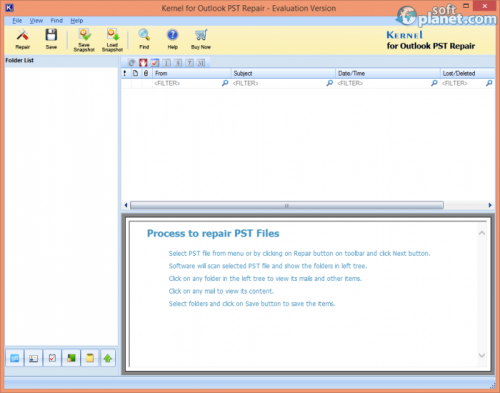This screenshot has width=500, height=393.
Task: Click the Date/Time column header
Action: click(388, 73)
